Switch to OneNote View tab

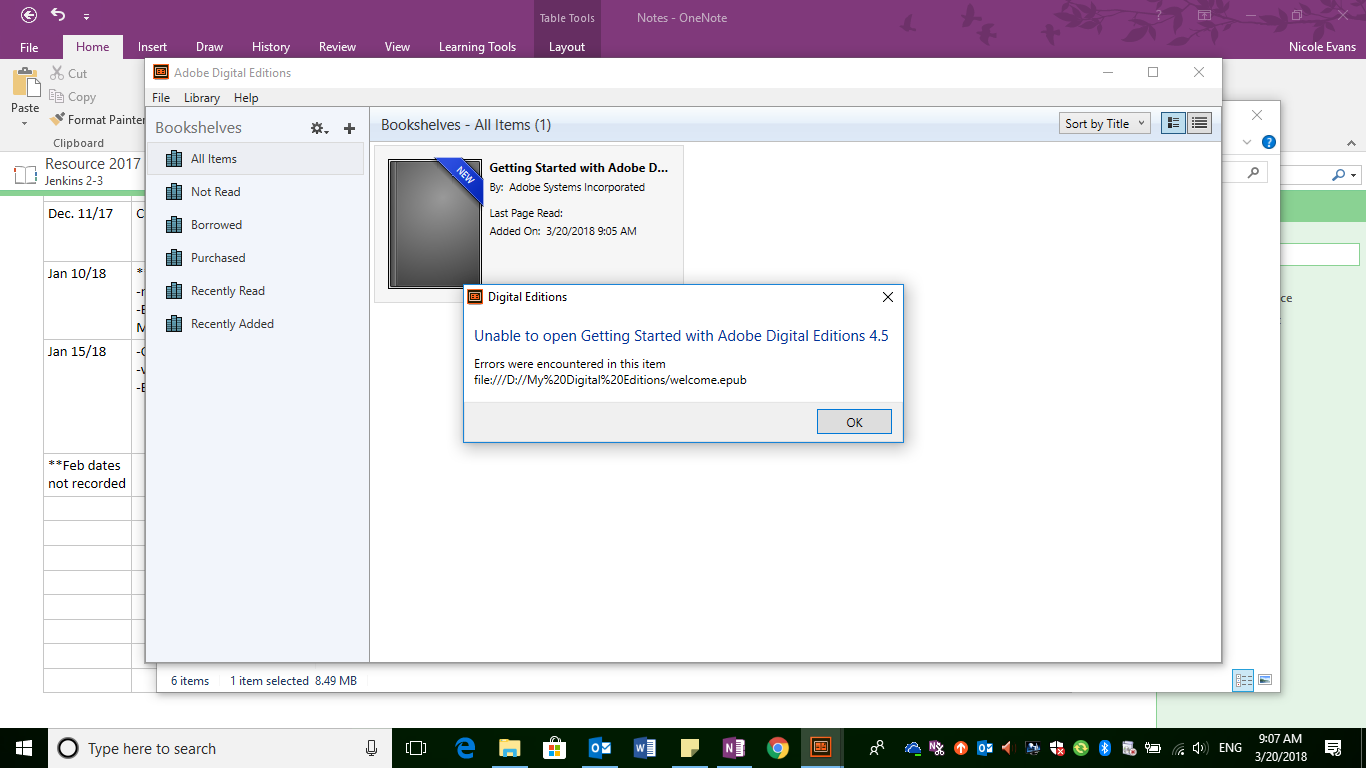tap(398, 47)
